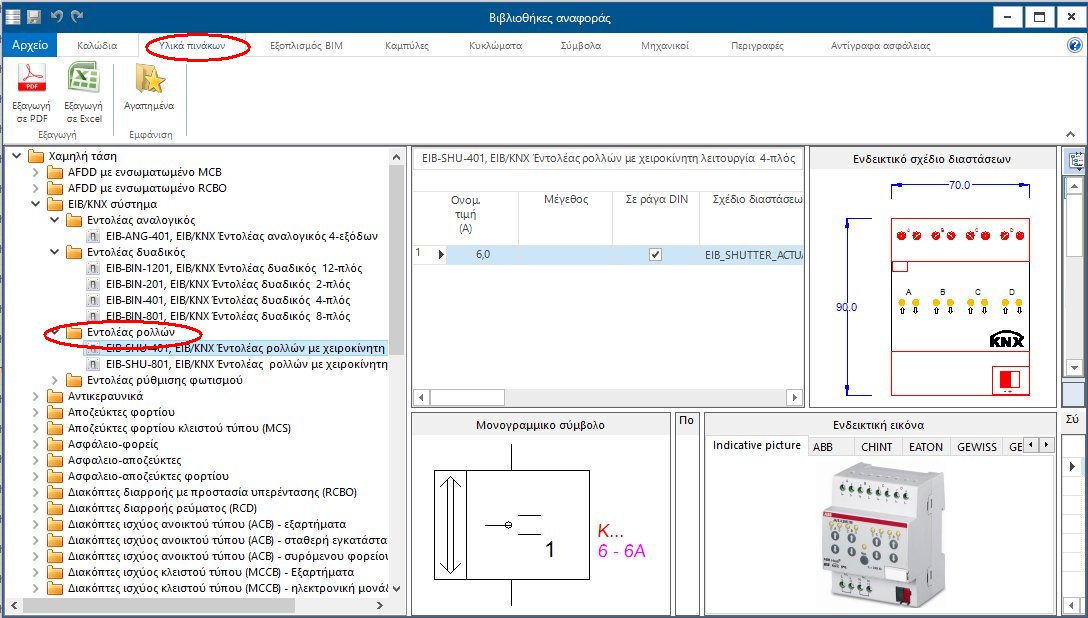This screenshot has width=1088, height=618.
Task: Uncheck DIN rail option for EIB-SHU-401
Action: (x=655, y=254)
